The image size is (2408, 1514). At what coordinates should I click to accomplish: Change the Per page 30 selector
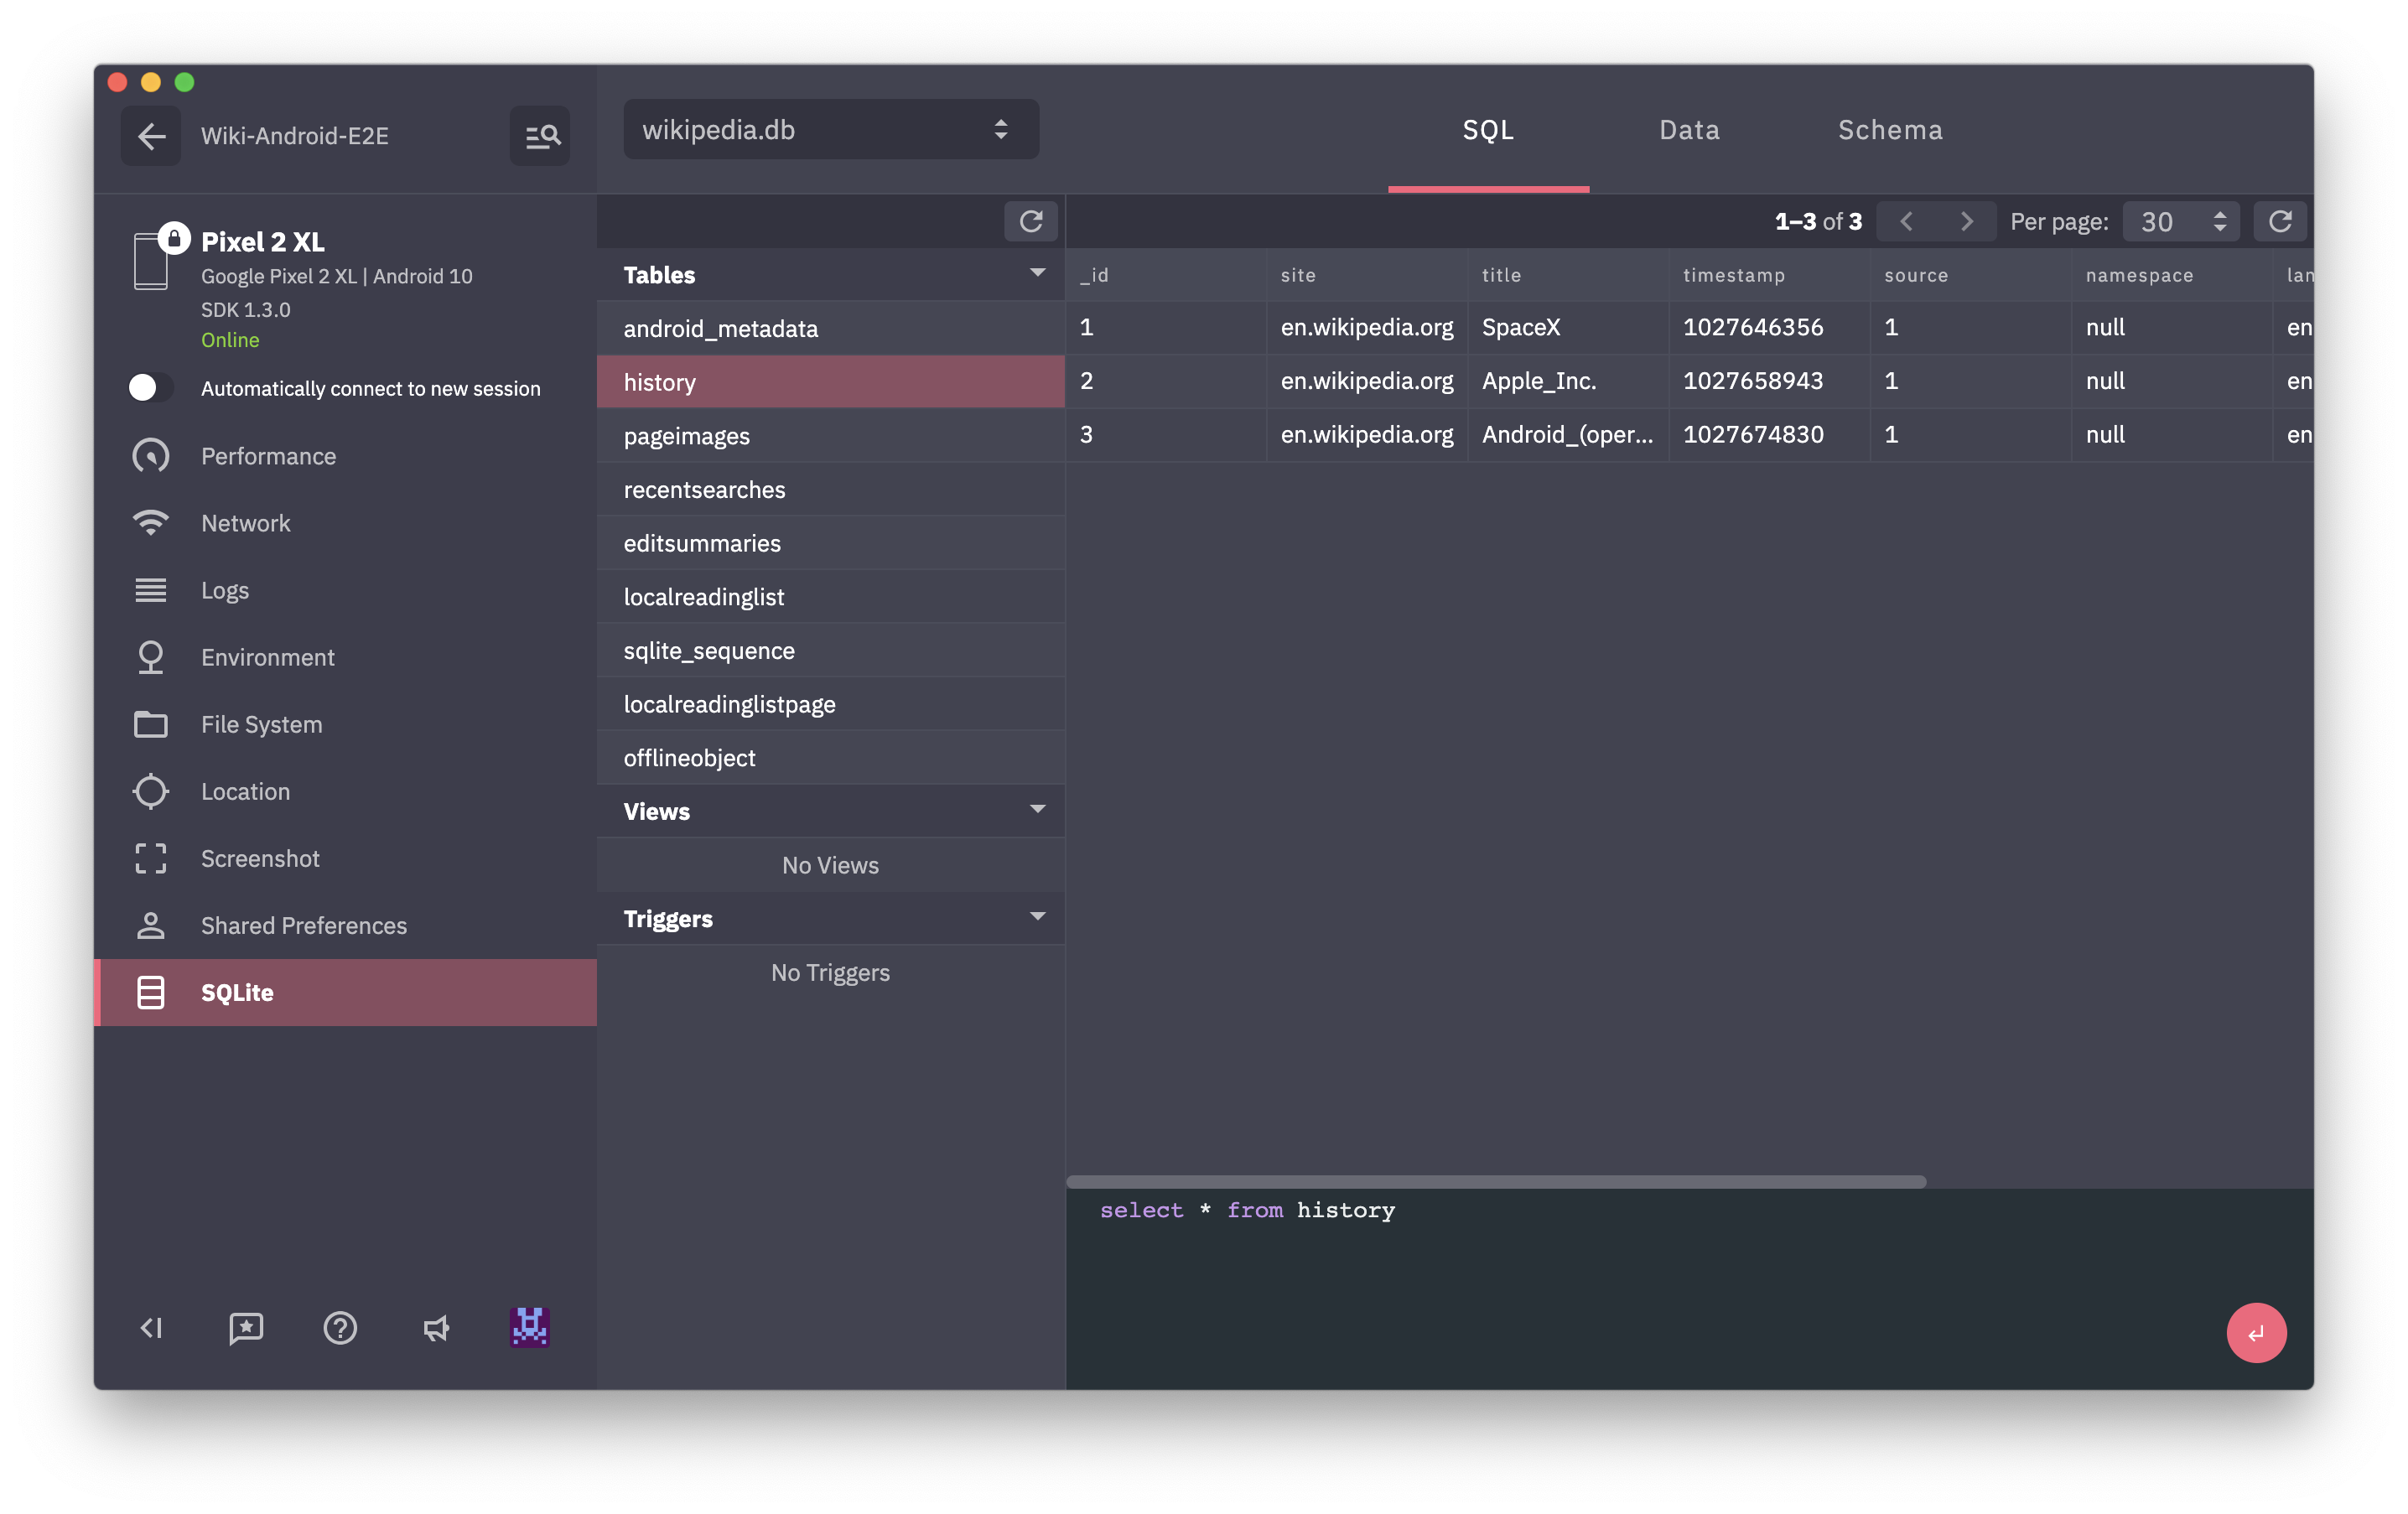coord(2180,222)
